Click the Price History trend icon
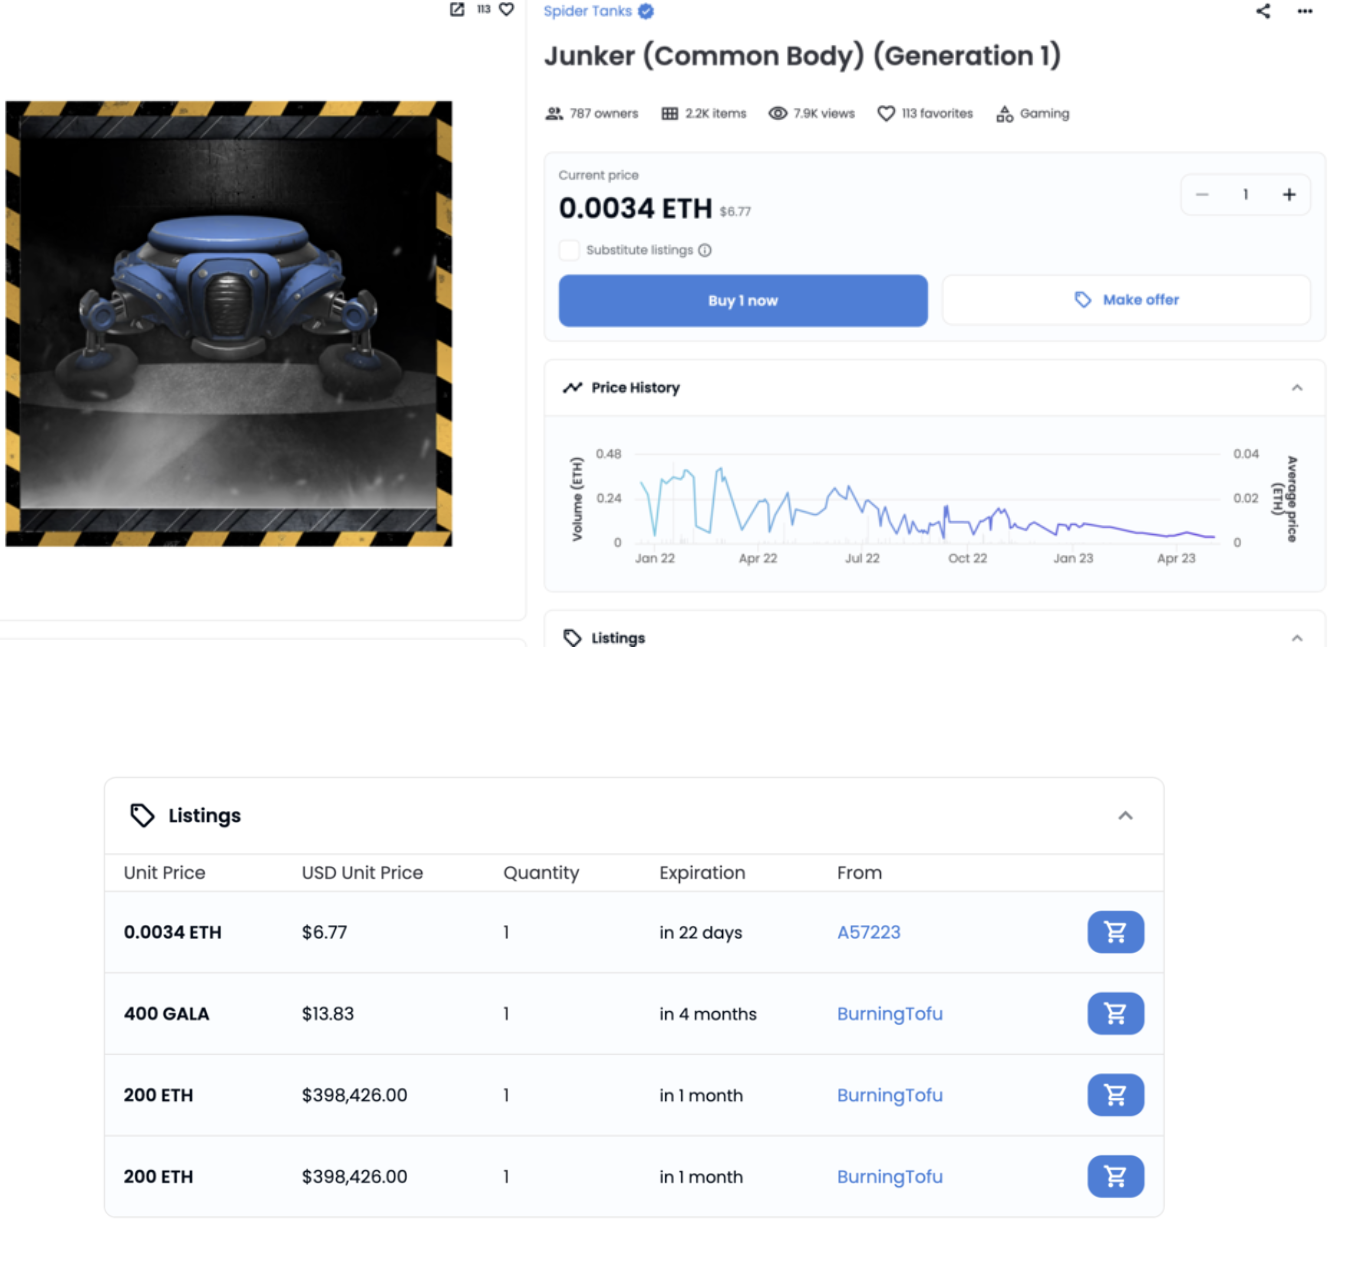The image size is (1372, 1262). point(572,388)
